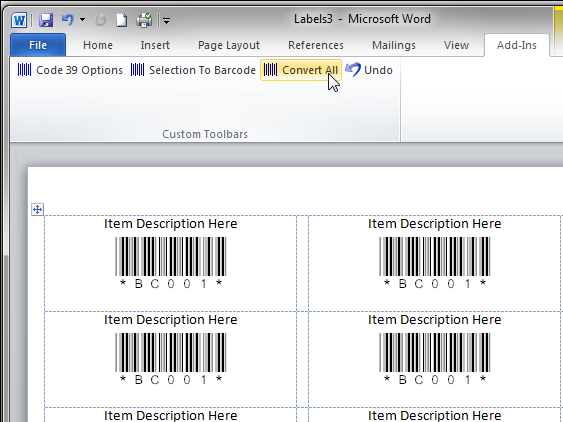The height and width of the screenshot is (422, 563).
Task: Open the Undo history dropdown arrow
Action: pyautogui.click(x=83, y=19)
